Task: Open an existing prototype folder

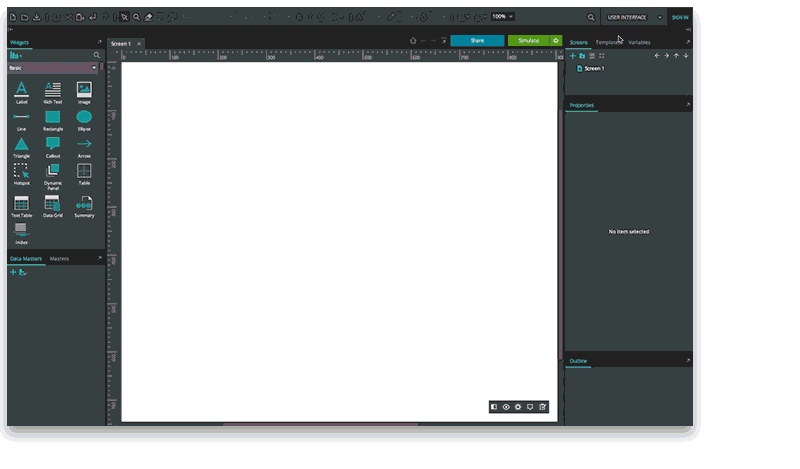Action: [x=24, y=17]
